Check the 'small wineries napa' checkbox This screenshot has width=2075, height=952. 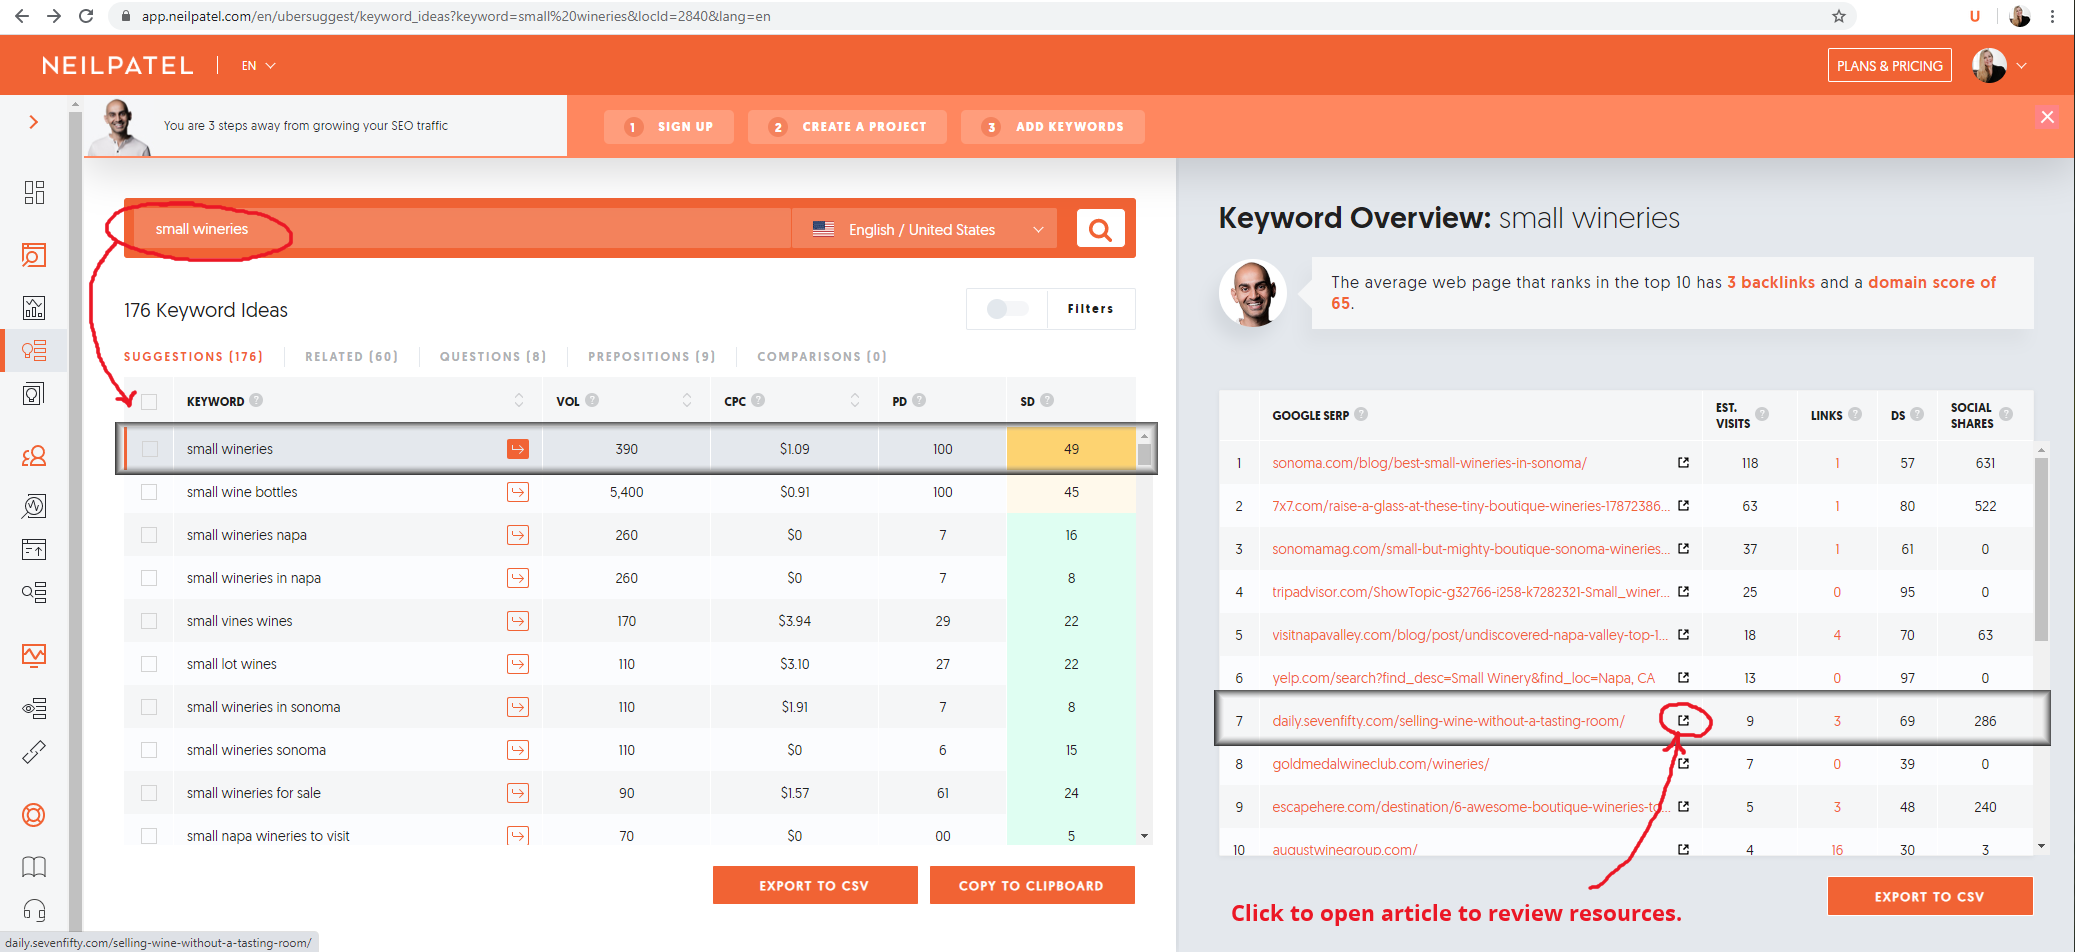click(x=149, y=535)
